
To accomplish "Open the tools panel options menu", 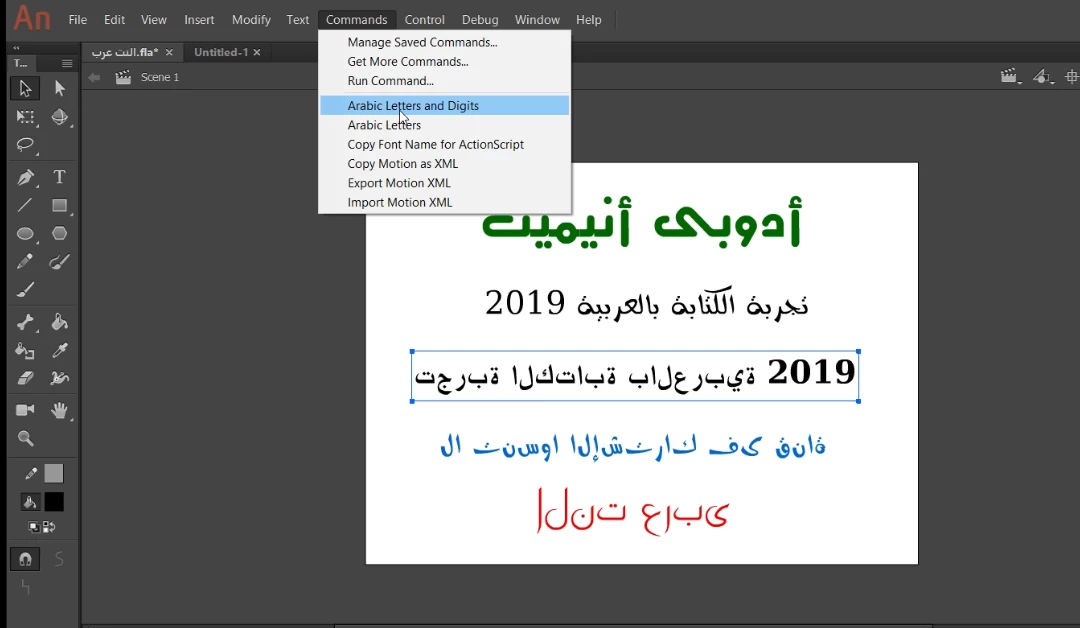I will pos(67,63).
